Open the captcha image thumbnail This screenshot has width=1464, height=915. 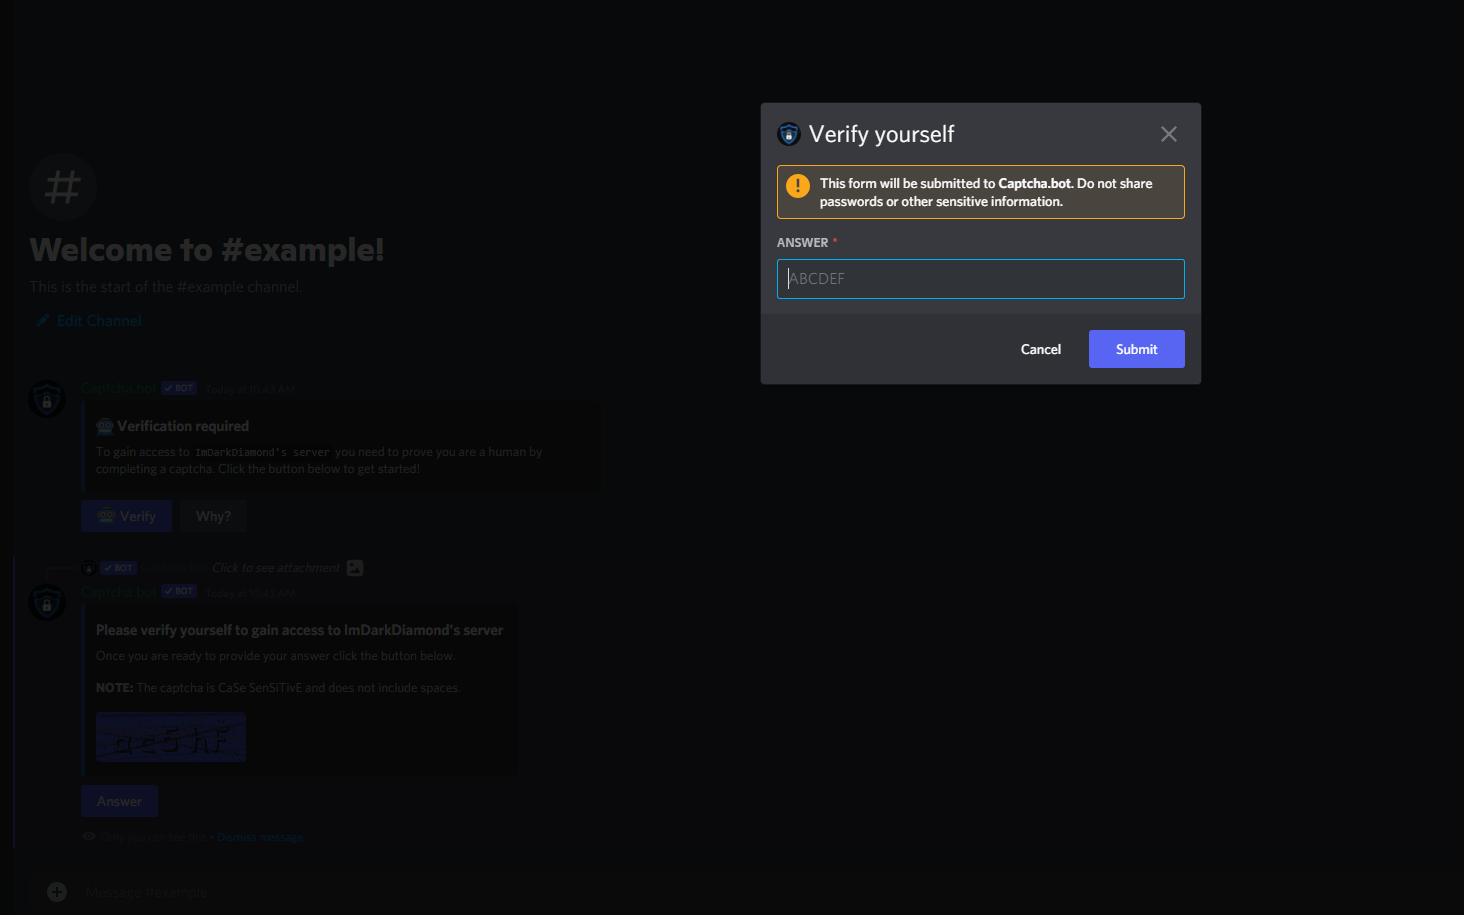[x=171, y=738]
